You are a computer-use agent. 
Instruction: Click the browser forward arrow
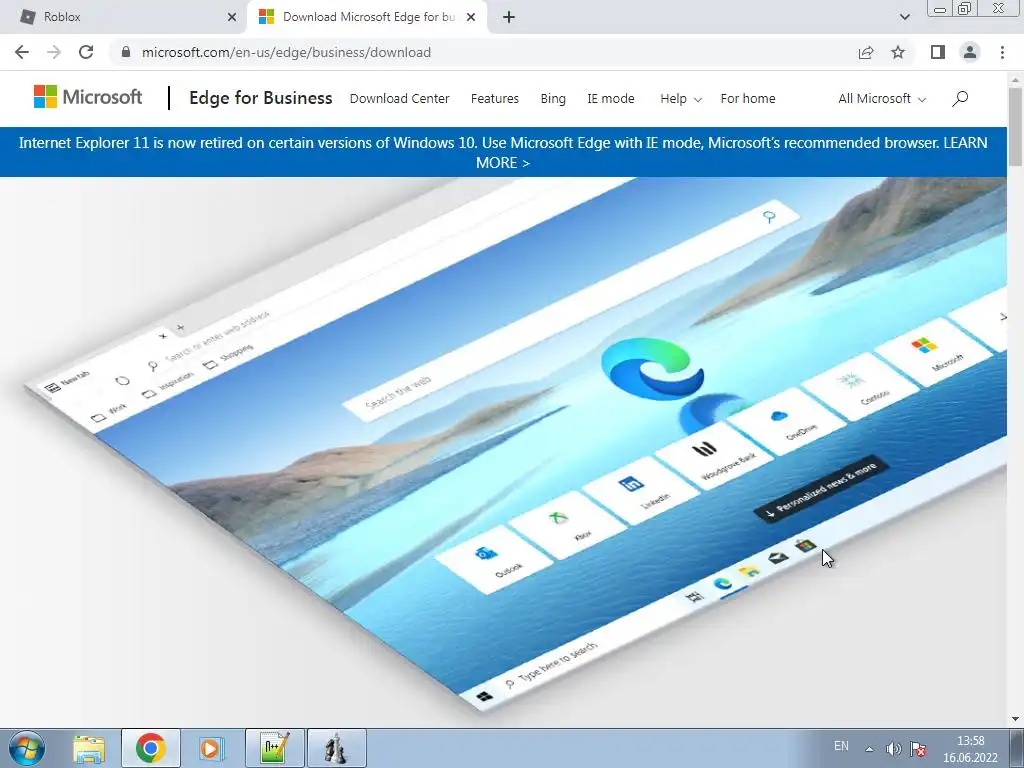coord(54,52)
